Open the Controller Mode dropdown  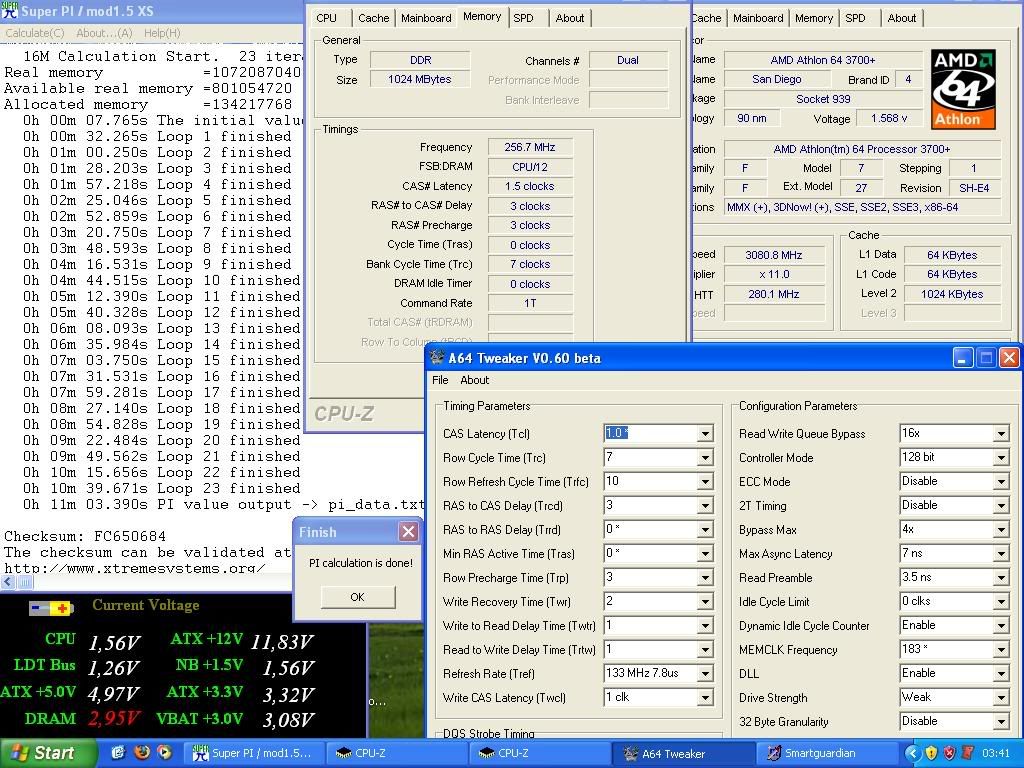[1001, 458]
